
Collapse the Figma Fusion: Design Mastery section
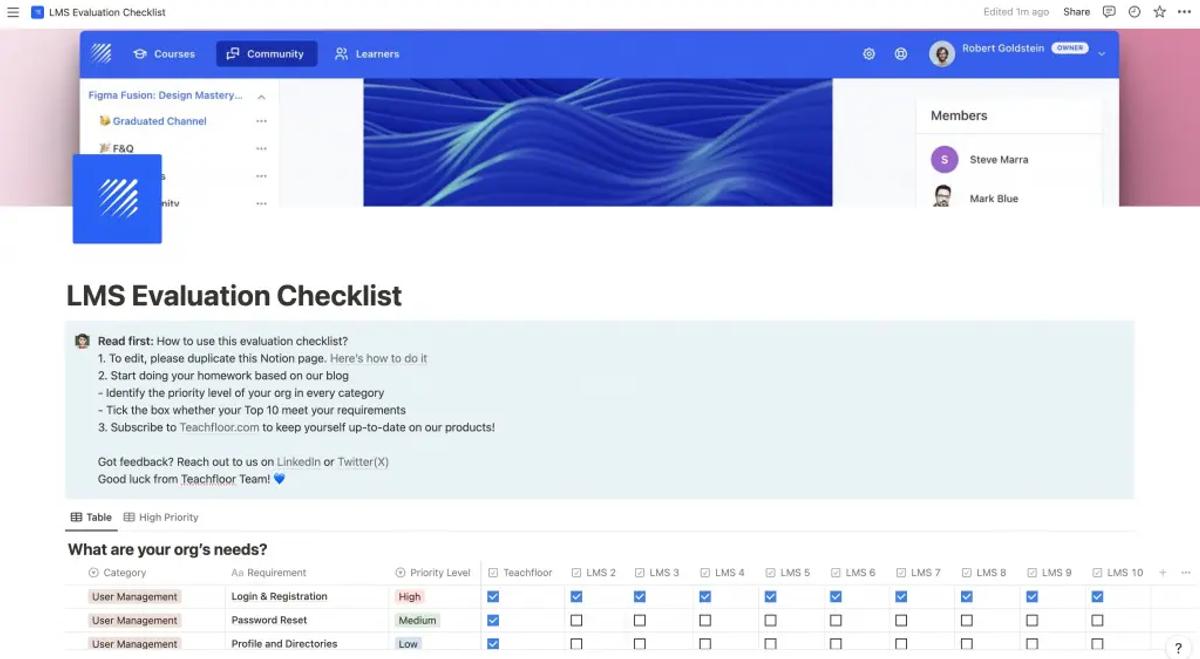tap(261, 96)
